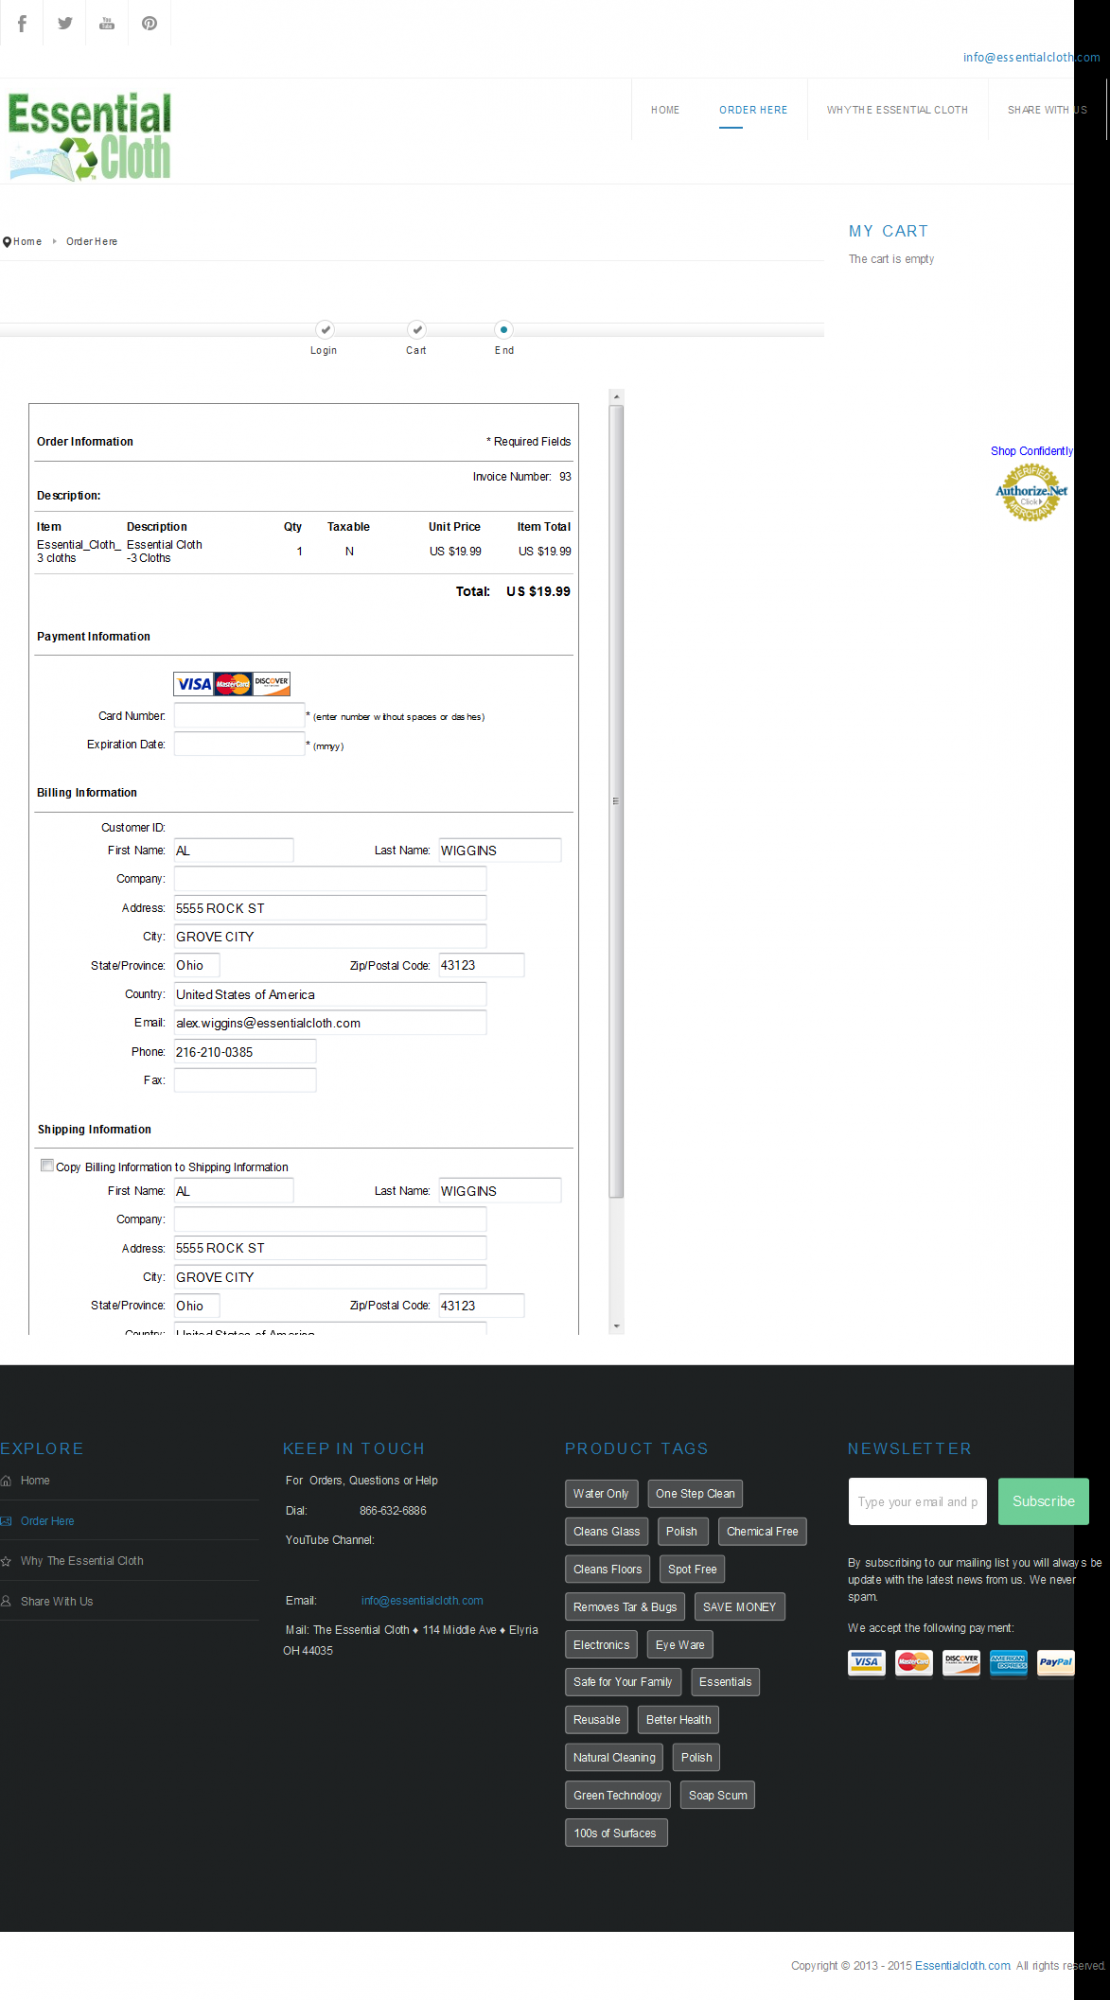Click the footer Visa payment icon
1110x2000 pixels.
[x=866, y=1662]
